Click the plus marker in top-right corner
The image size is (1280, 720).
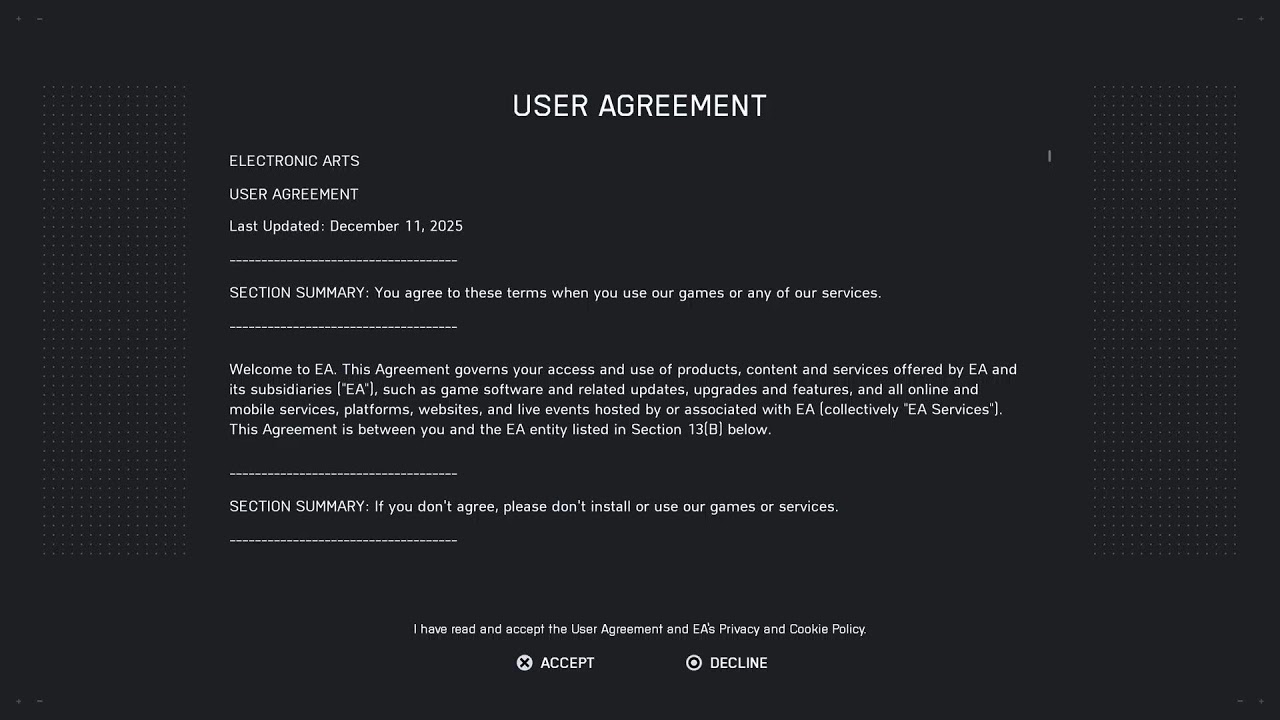coord(1261,18)
